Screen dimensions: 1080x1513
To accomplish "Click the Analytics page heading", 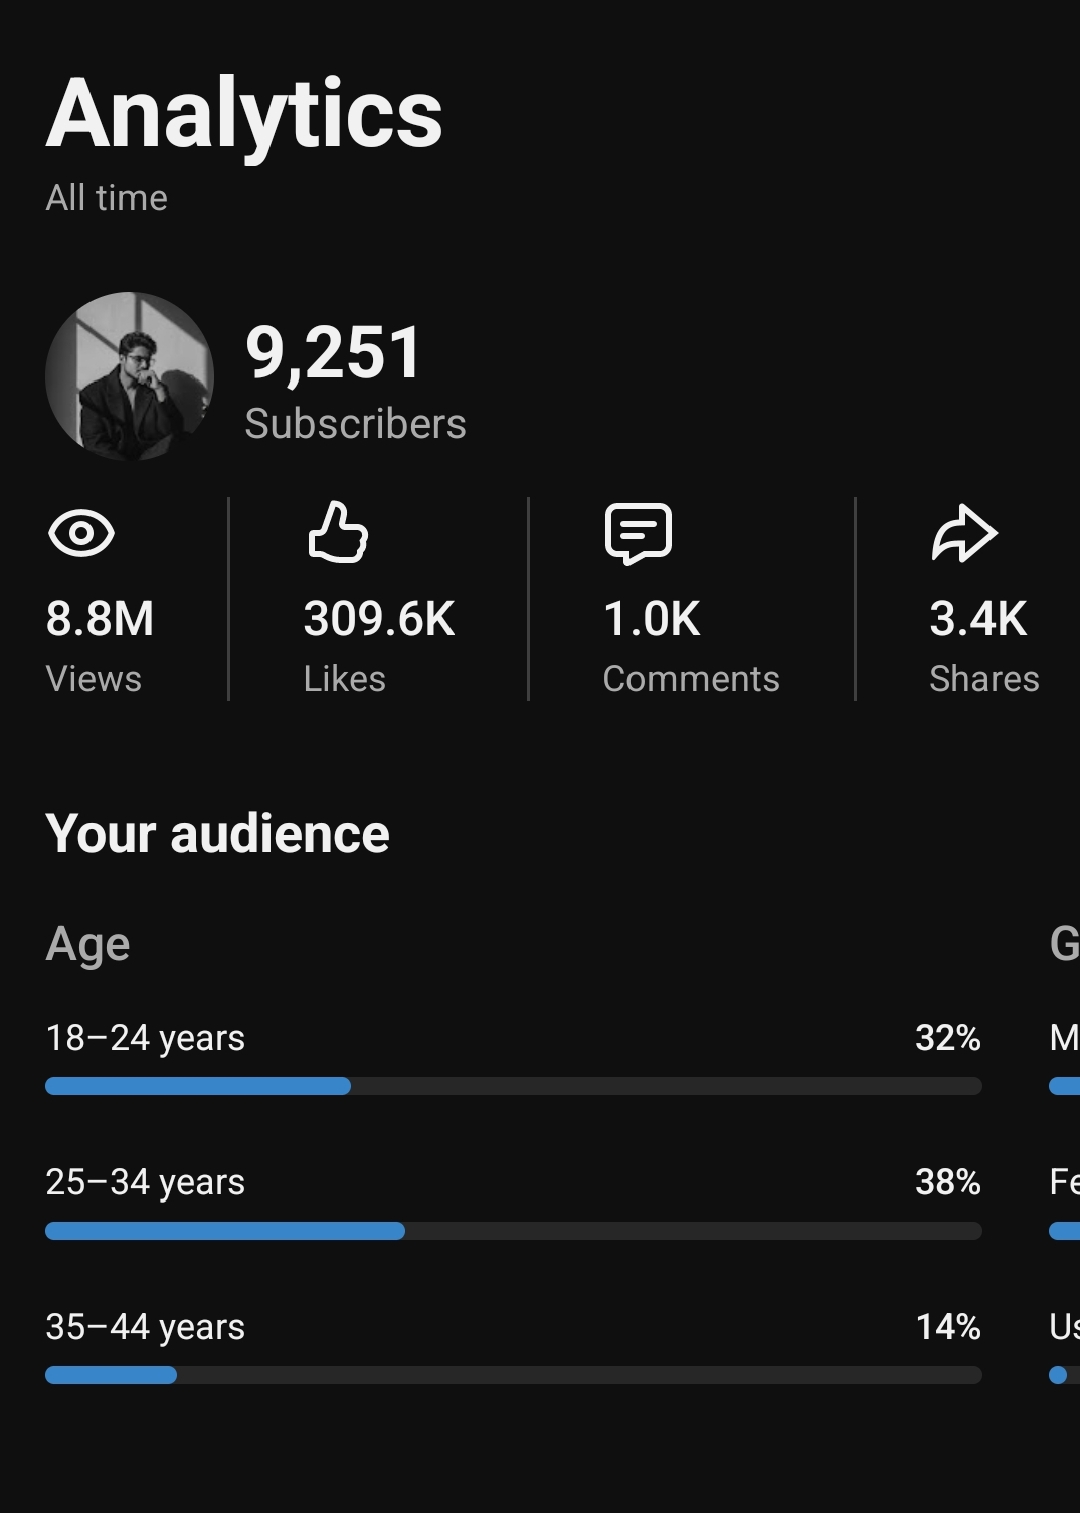I will click(x=244, y=115).
